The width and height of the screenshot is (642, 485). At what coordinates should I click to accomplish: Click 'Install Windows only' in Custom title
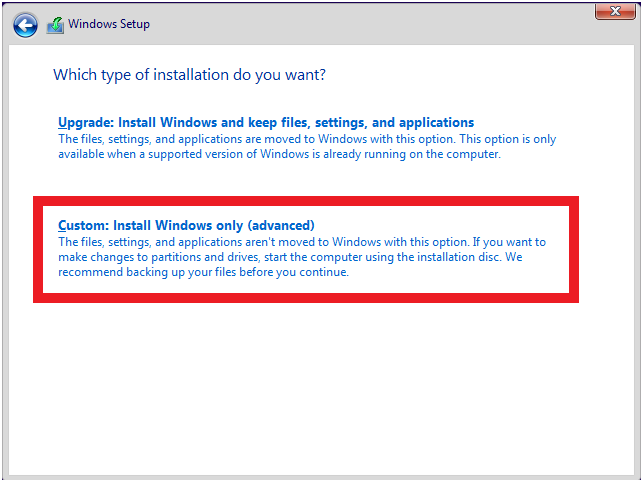point(178,226)
